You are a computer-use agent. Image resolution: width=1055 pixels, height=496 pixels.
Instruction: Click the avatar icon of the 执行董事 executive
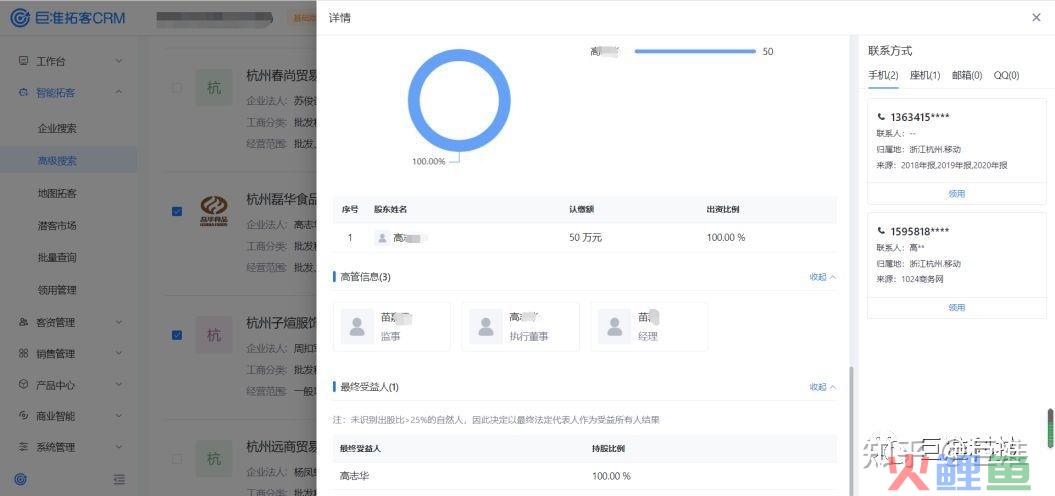(486, 327)
